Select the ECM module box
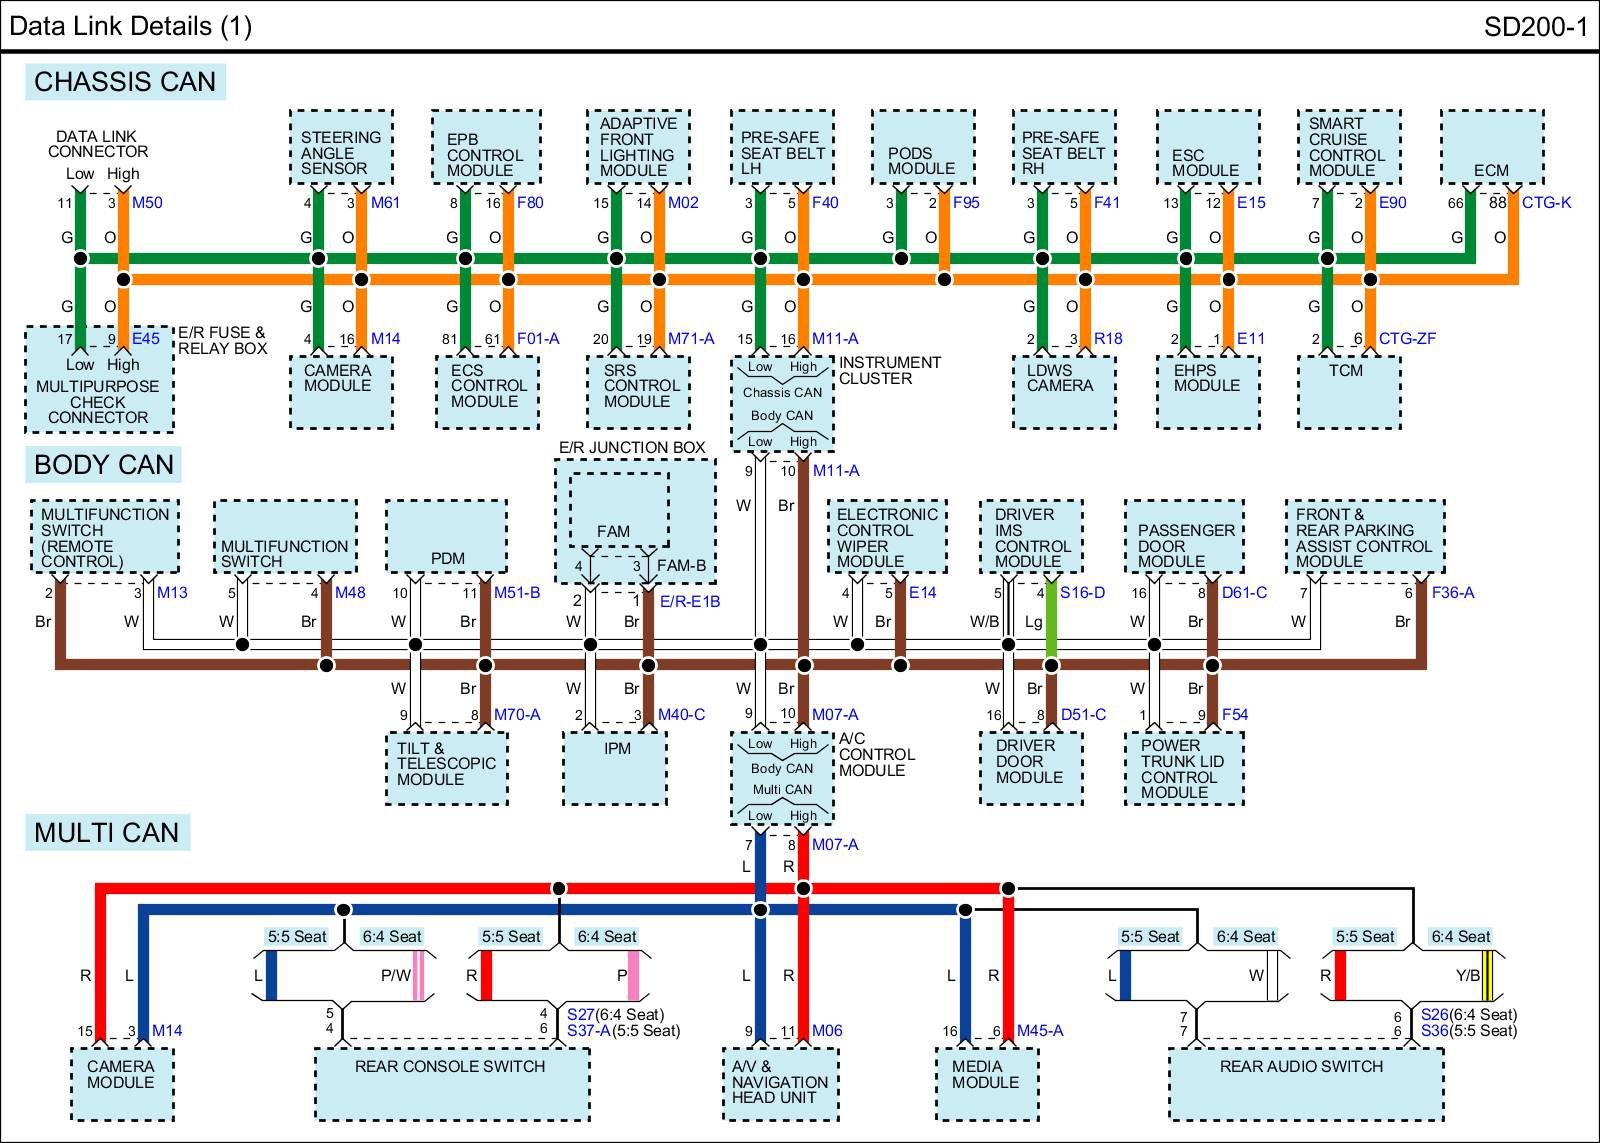 click(1490, 148)
